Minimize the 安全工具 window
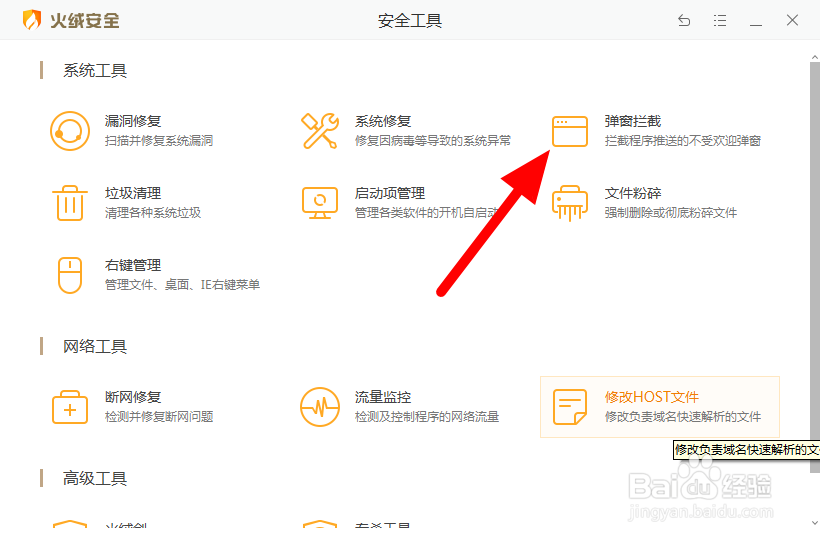Viewport: 820px width, 540px height. click(756, 25)
